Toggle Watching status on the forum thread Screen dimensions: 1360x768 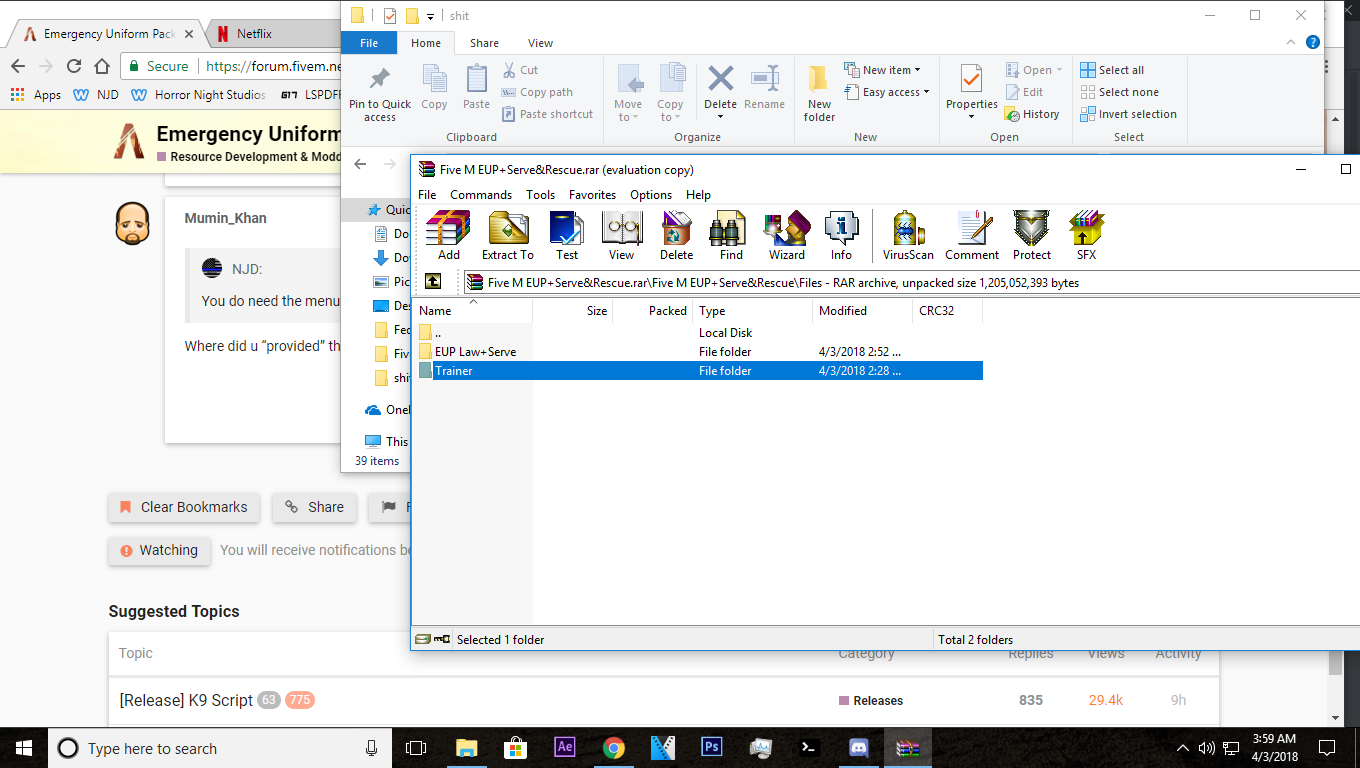pyautogui.click(x=159, y=550)
